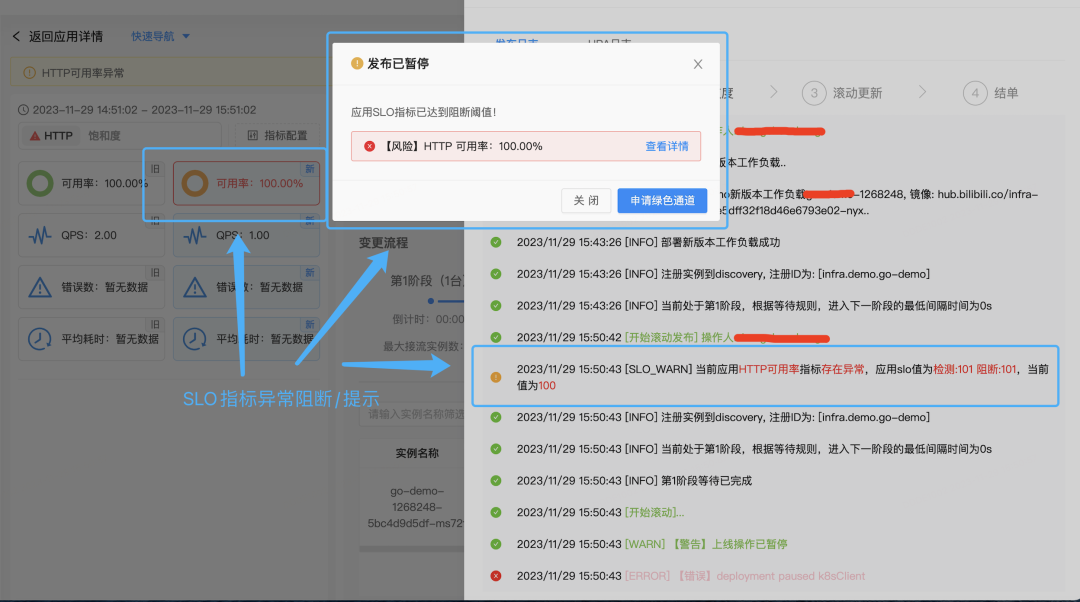Select the 15:50:42 [开始滚动发布] log line
The image size is (1080, 602).
pos(673,338)
